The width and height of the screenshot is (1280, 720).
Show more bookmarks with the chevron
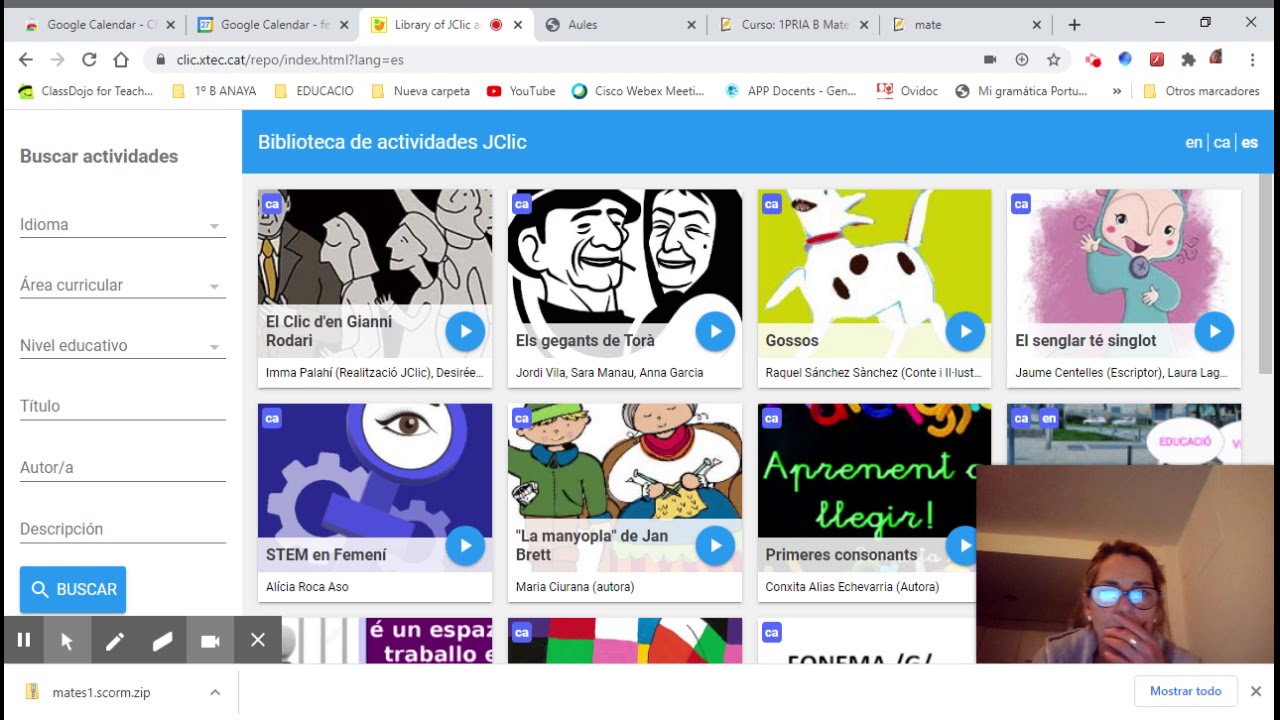pos(1117,91)
